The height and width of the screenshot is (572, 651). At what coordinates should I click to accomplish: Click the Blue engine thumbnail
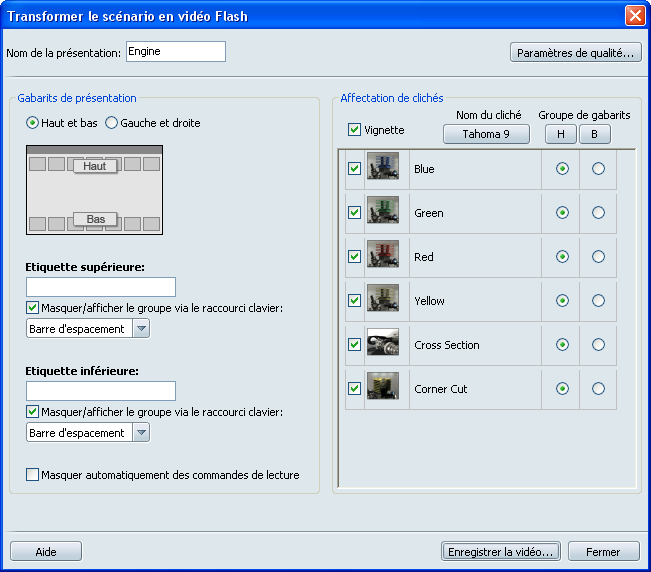click(383, 166)
